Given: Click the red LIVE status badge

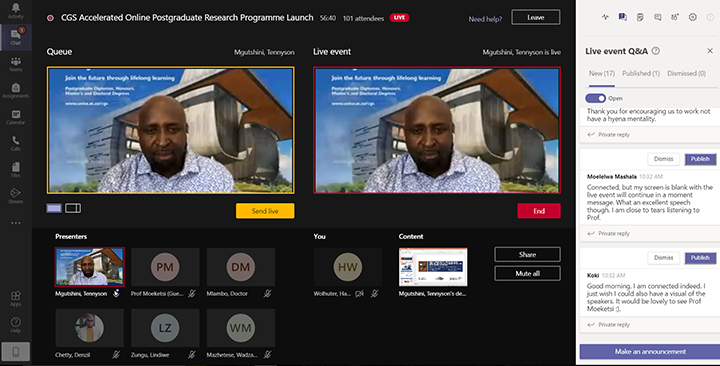Looking at the screenshot, I should tap(399, 17).
